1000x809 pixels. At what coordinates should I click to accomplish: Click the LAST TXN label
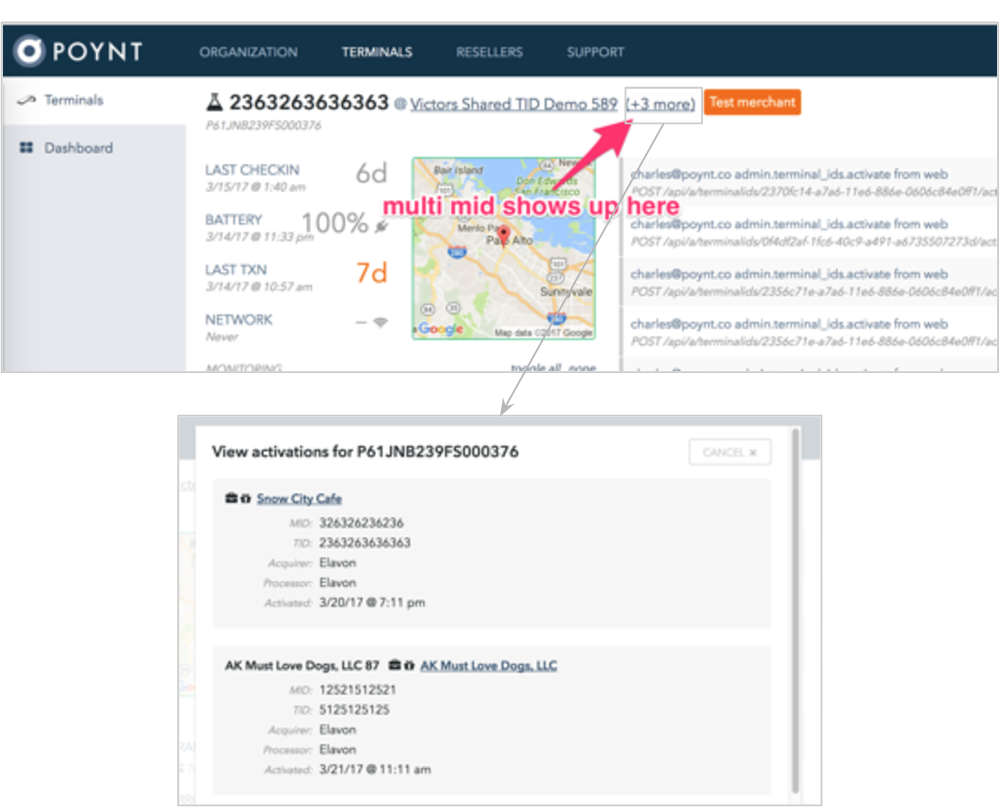click(235, 270)
